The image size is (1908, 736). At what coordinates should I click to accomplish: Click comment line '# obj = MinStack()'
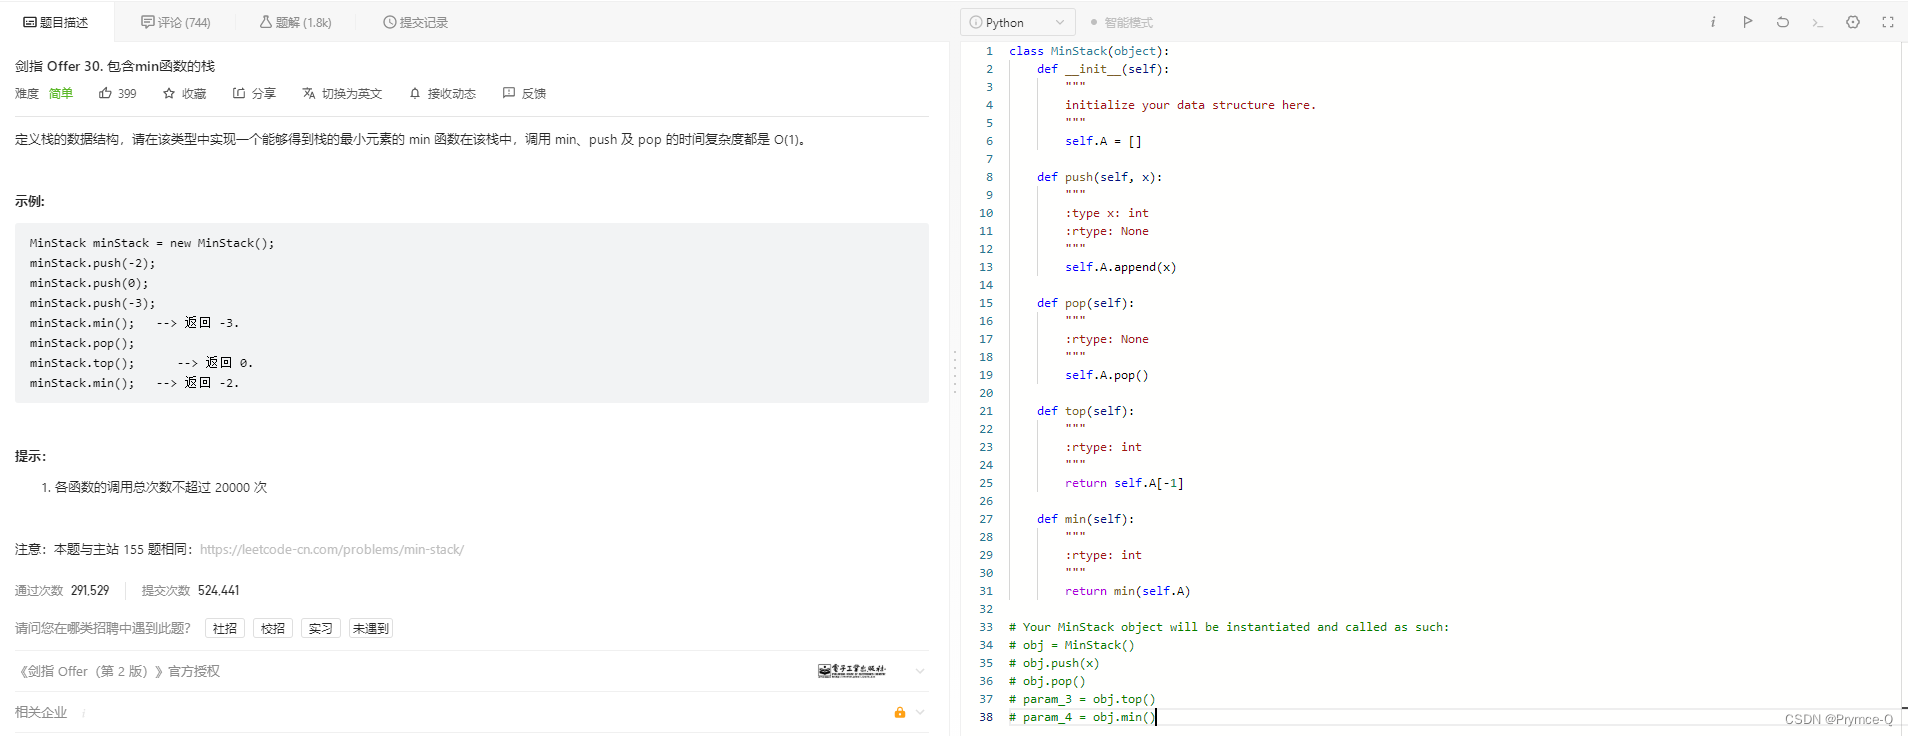[1071, 645]
